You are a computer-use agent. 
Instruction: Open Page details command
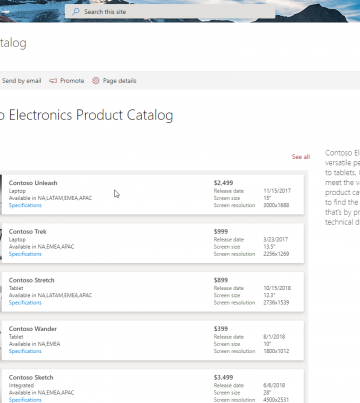click(114, 81)
